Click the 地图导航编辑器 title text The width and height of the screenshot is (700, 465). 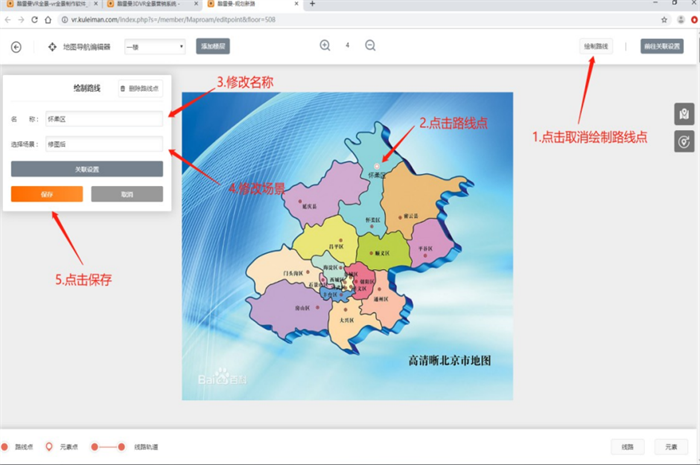click(x=87, y=47)
